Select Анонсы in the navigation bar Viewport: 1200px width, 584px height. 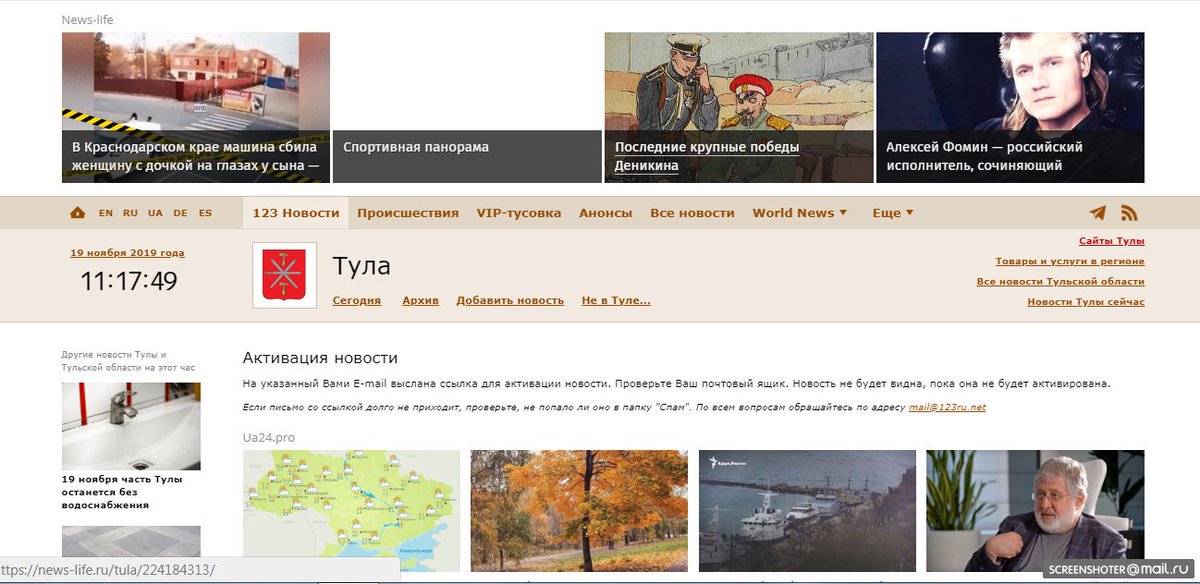tap(606, 213)
